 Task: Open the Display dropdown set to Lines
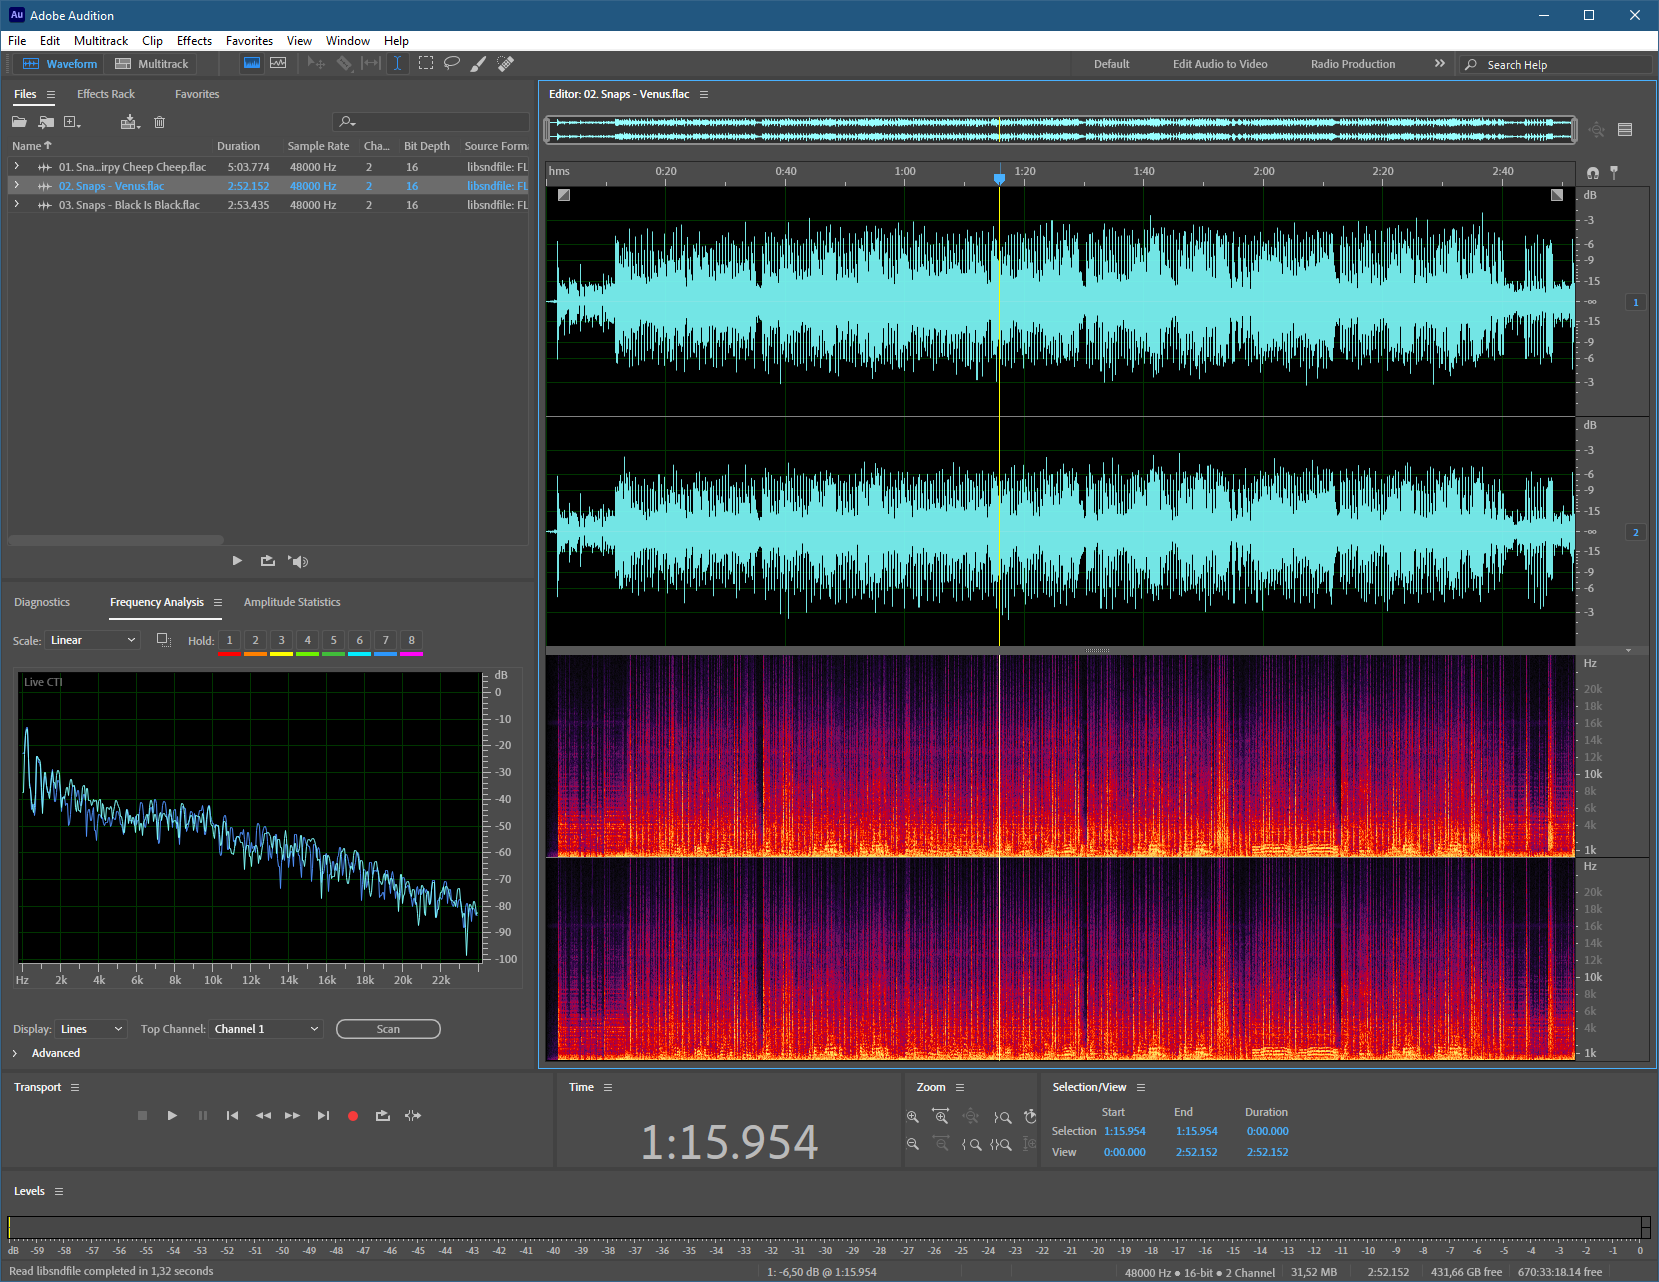(x=91, y=1029)
